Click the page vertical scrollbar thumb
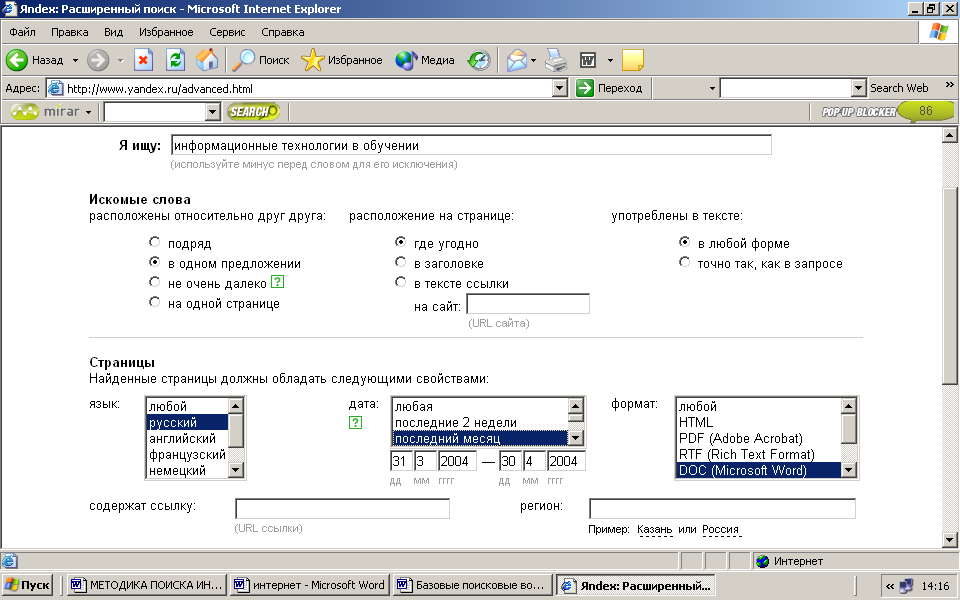960x600 pixels. 950,285
